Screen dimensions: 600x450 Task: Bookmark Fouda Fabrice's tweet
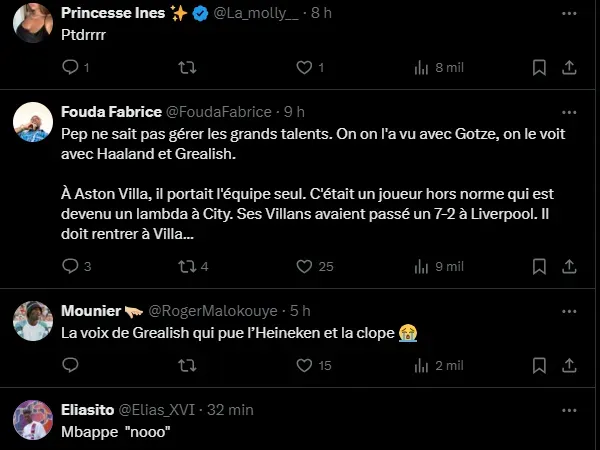pos(539,266)
